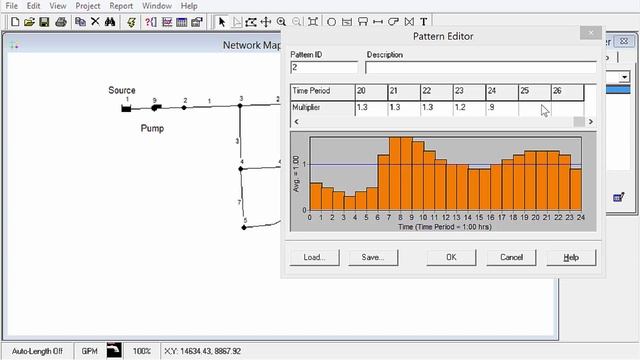Select the reservoir node on Network Map
This screenshot has width=640, height=360.
coord(126,108)
